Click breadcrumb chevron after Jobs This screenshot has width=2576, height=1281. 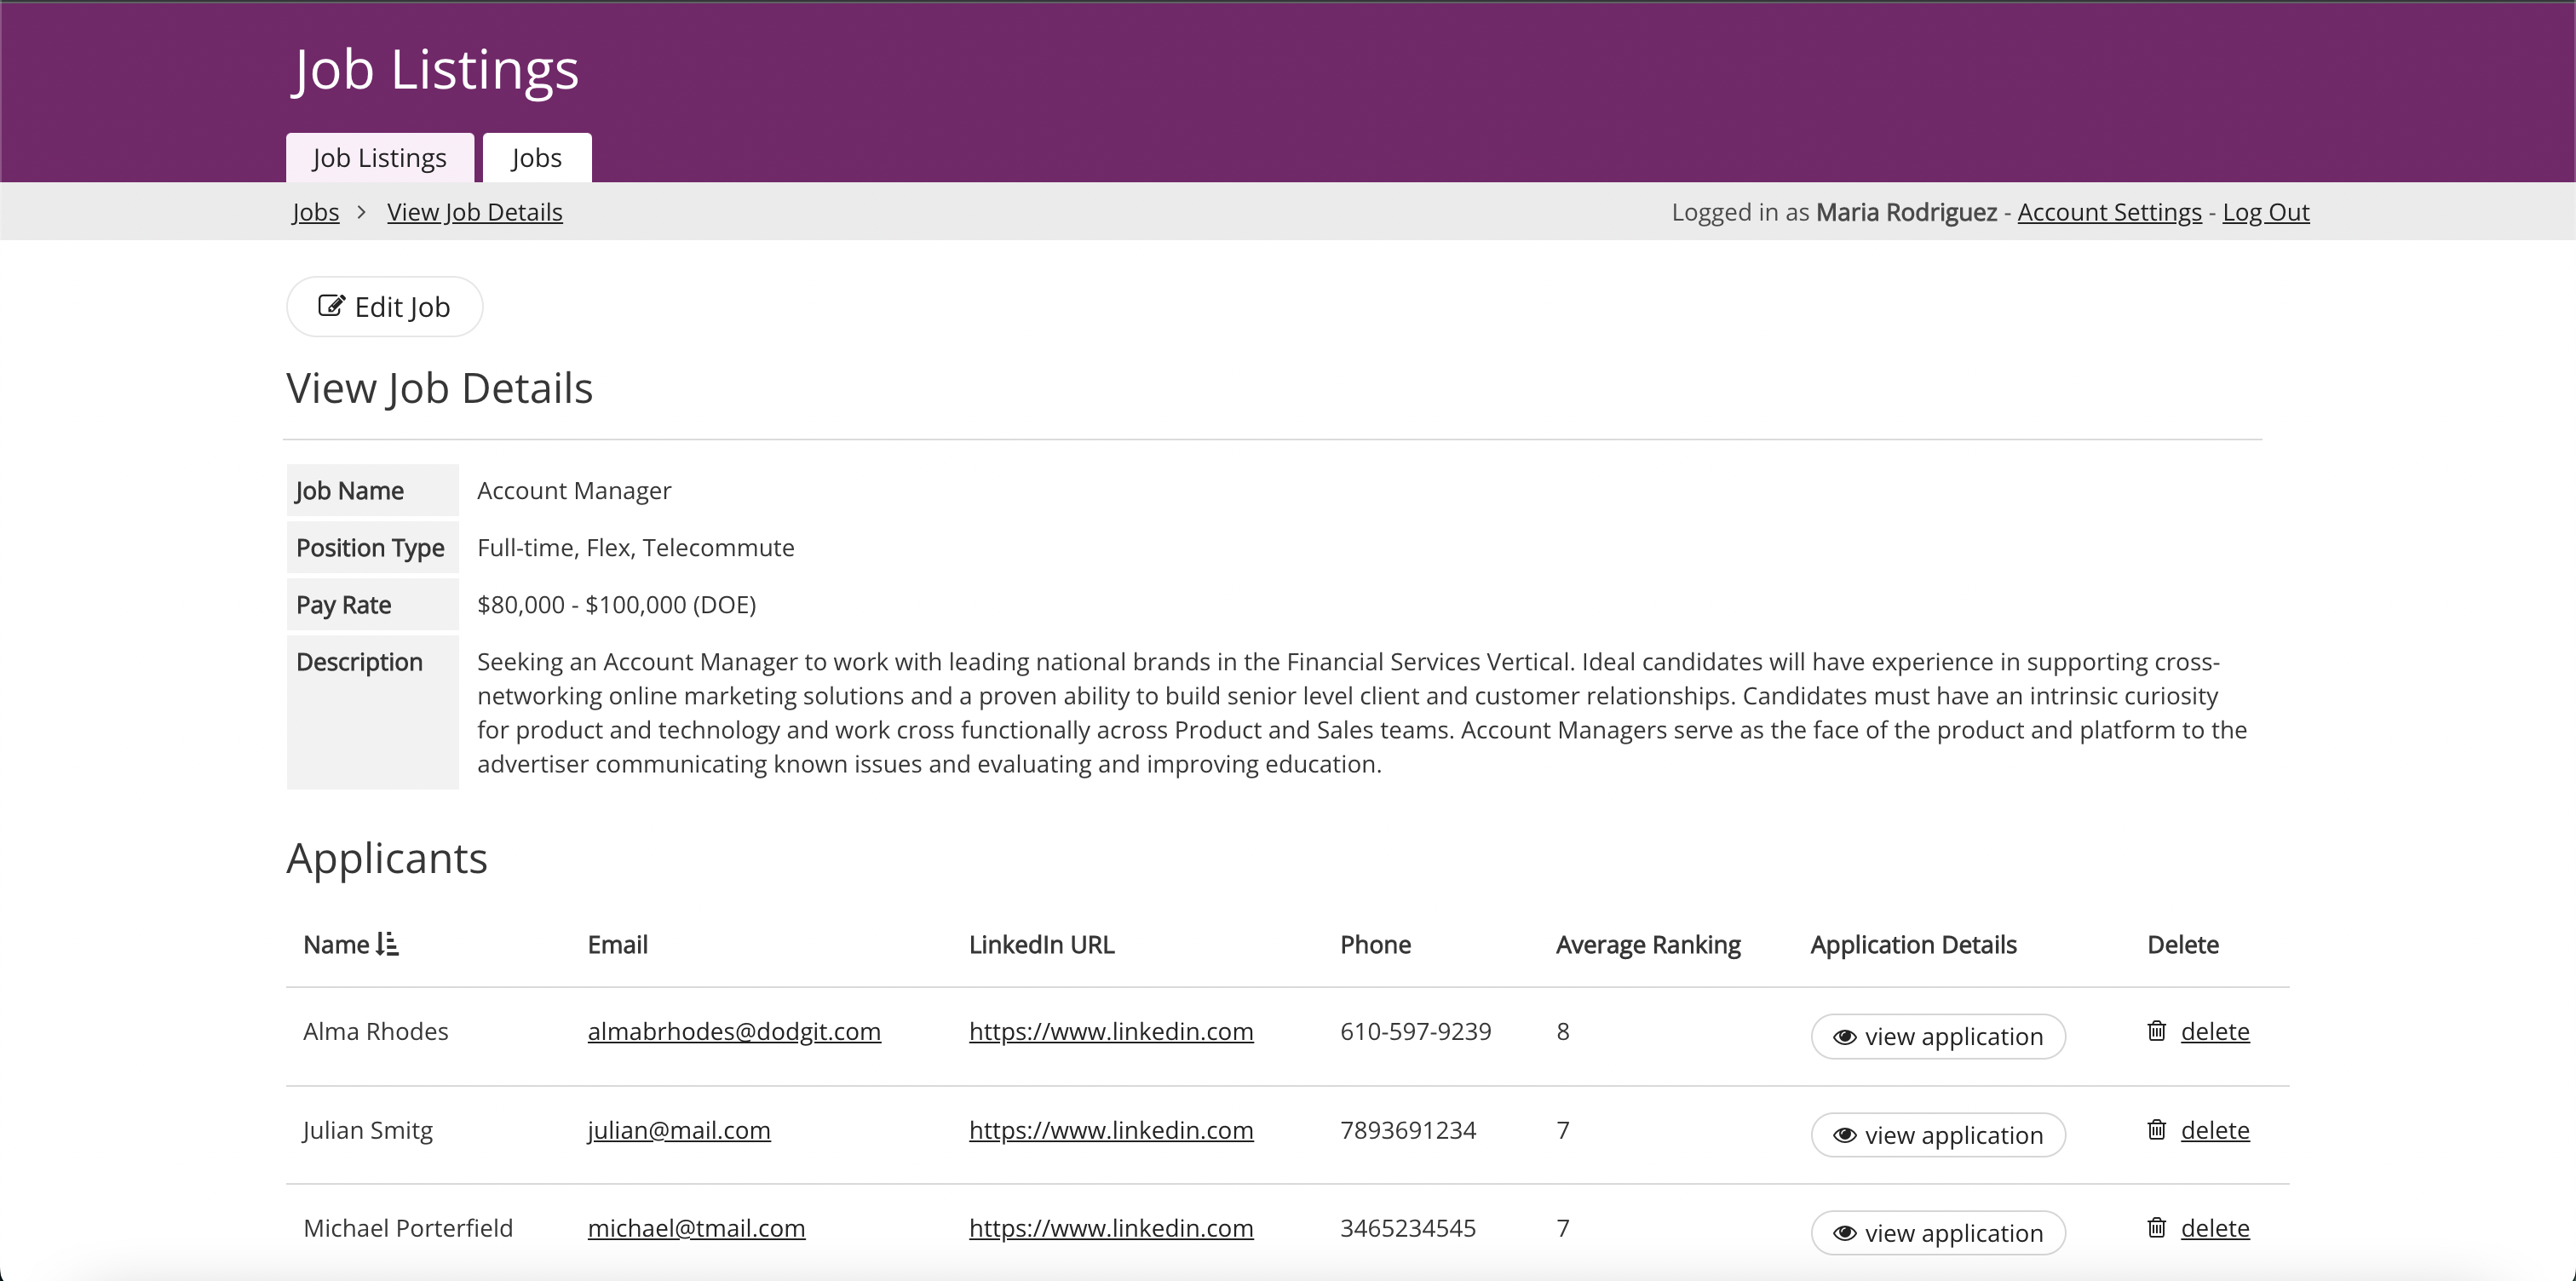pos(362,212)
